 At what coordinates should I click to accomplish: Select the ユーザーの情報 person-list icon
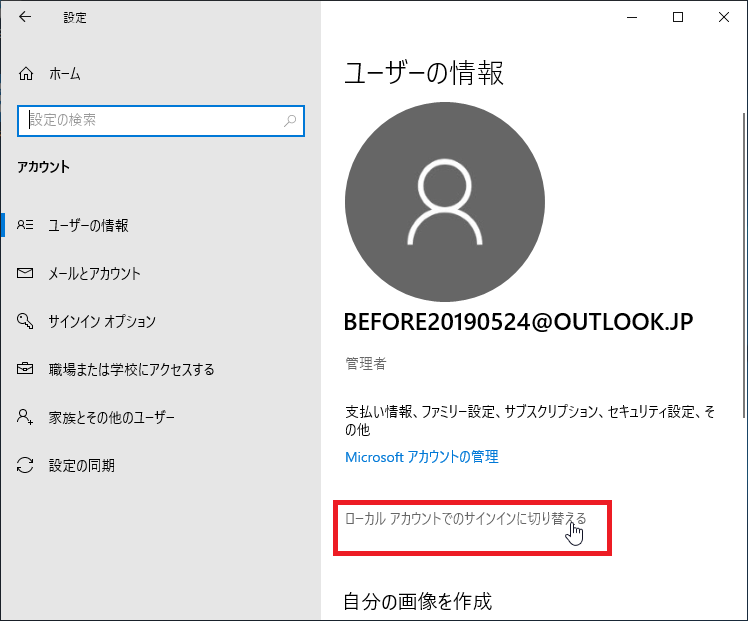[25, 225]
